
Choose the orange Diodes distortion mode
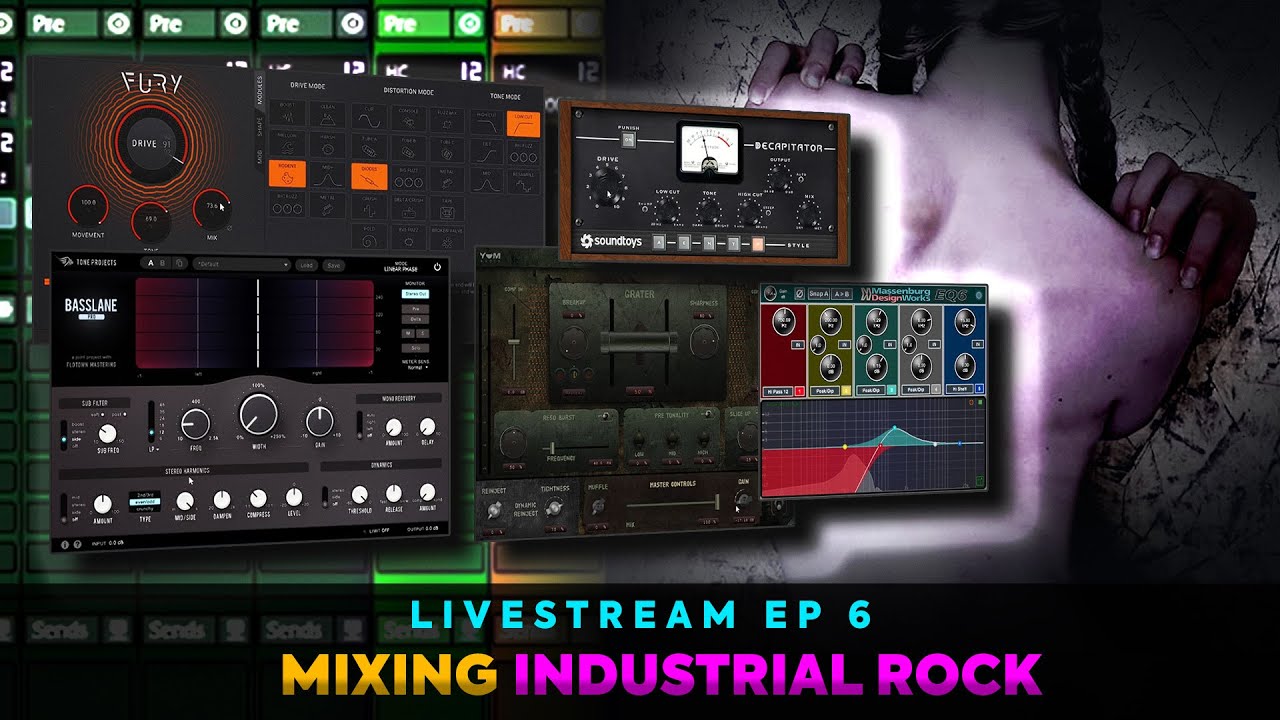point(369,176)
